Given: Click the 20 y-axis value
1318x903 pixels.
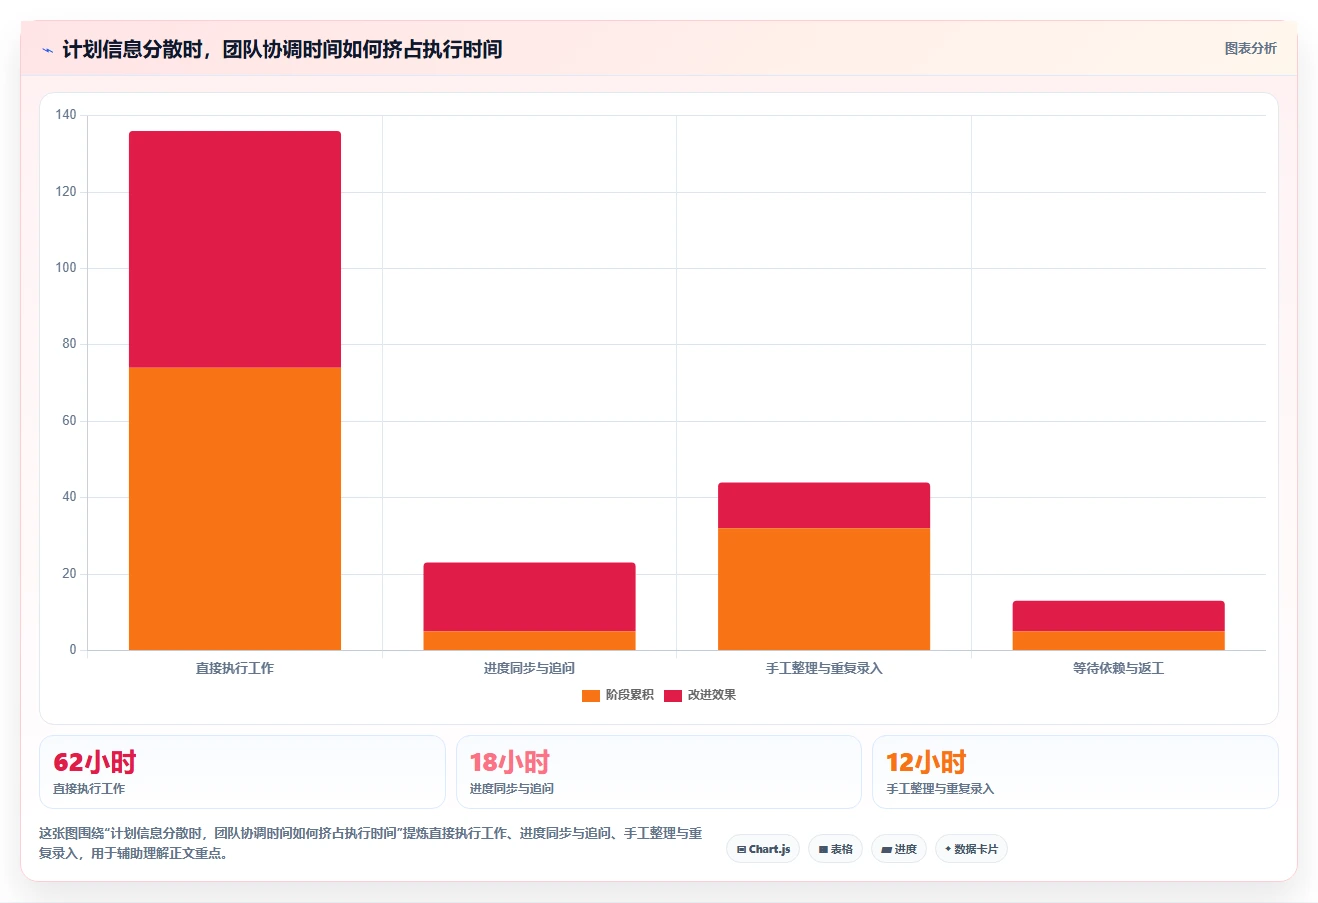Looking at the screenshot, I should [x=69, y=574].
